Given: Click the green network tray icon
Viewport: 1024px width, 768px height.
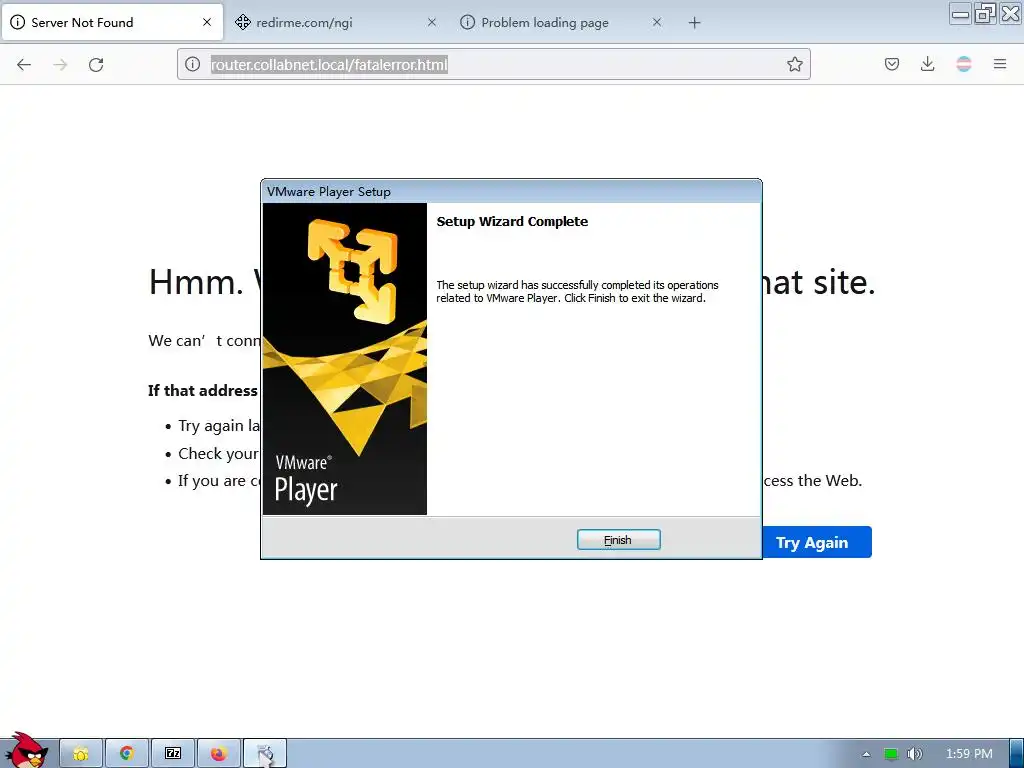Looking at the screenshot, I should pyautogui.click(x=891, y=754).
